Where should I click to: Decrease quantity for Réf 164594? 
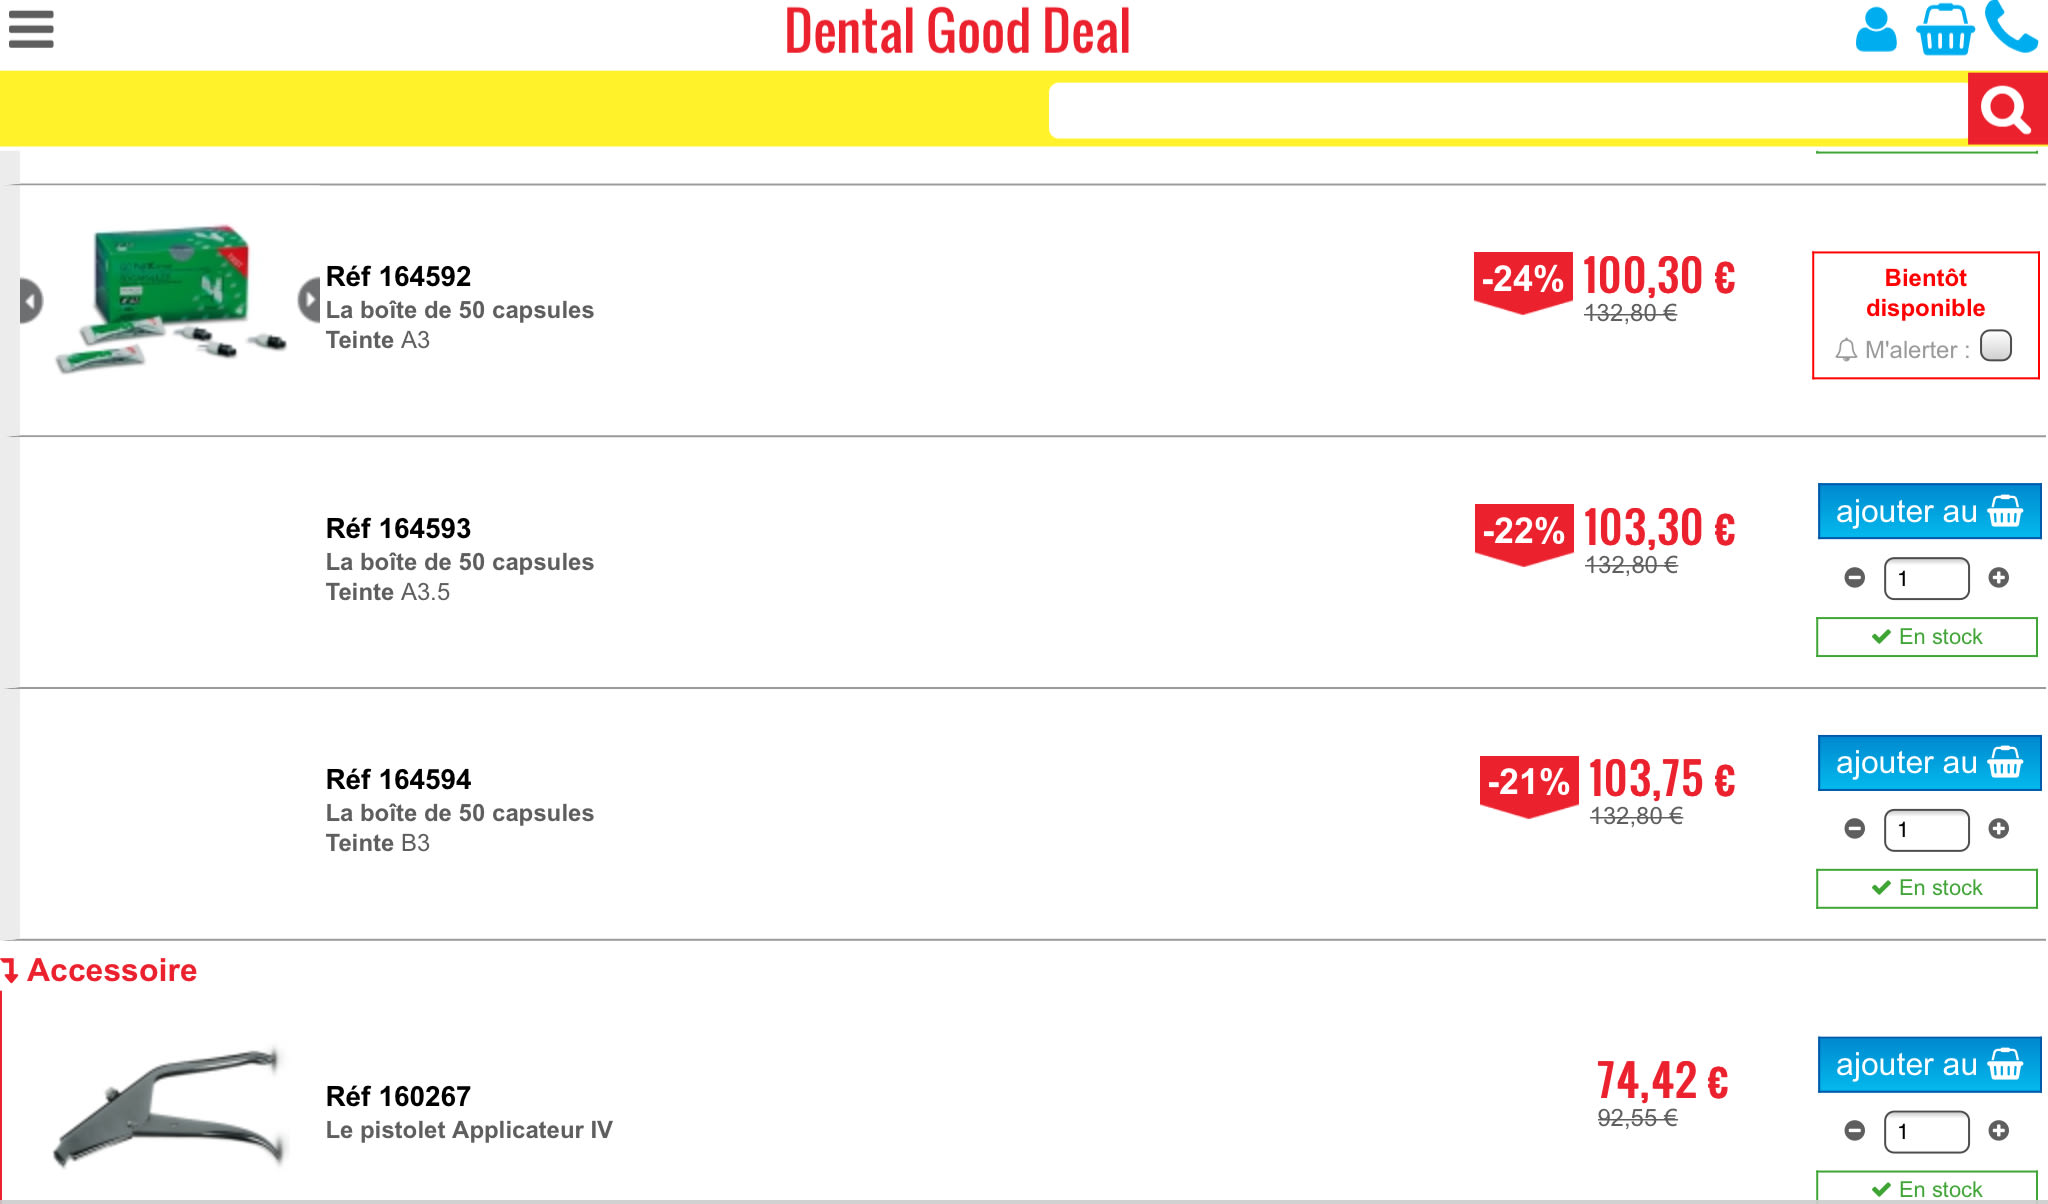[x=1854, y=829]
